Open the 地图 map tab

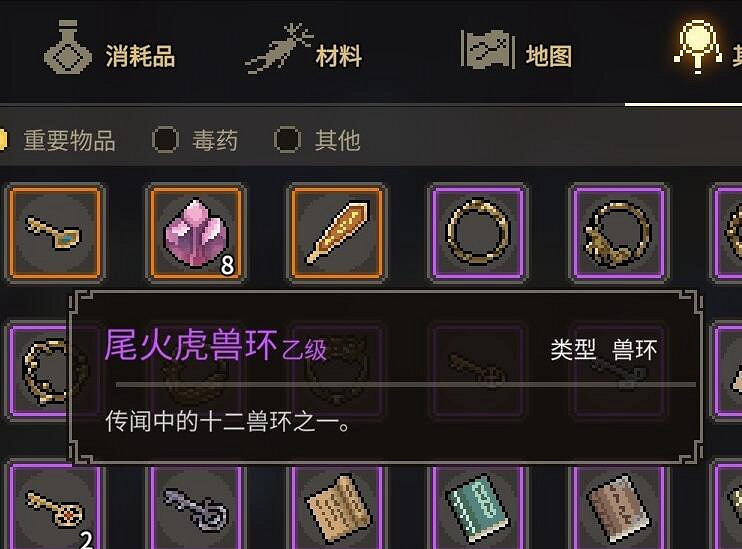click(517, 51)
